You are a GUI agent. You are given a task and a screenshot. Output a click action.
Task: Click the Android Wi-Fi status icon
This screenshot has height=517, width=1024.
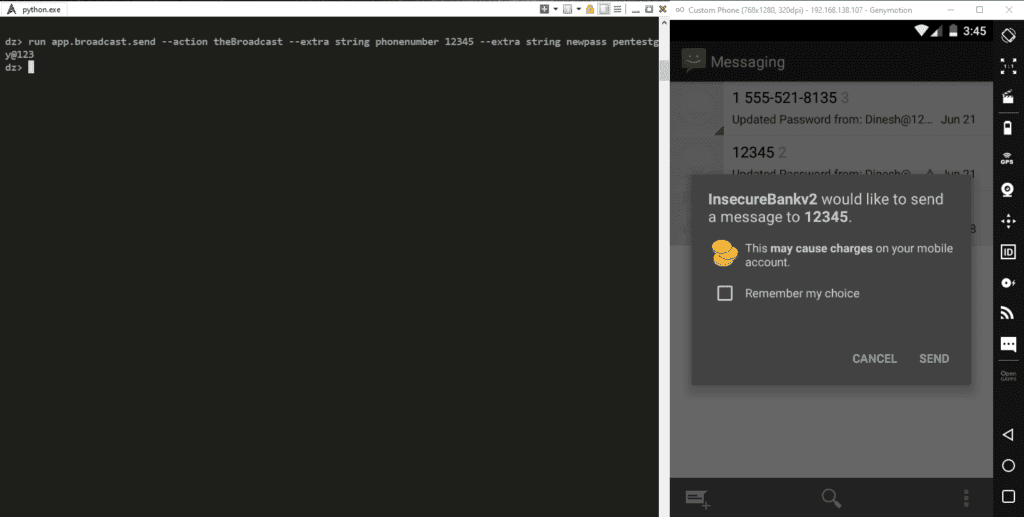click(x=921, y=31)
